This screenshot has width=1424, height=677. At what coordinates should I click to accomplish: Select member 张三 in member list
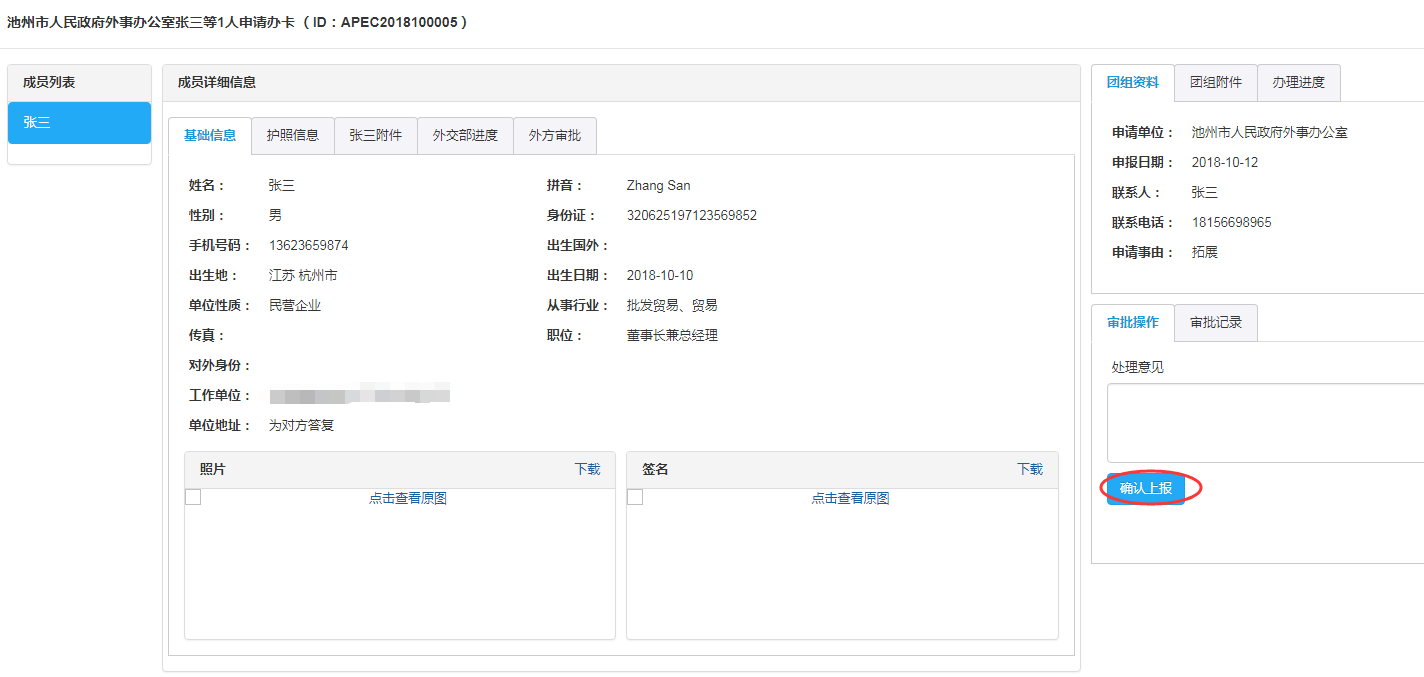[x=79, y=123]
